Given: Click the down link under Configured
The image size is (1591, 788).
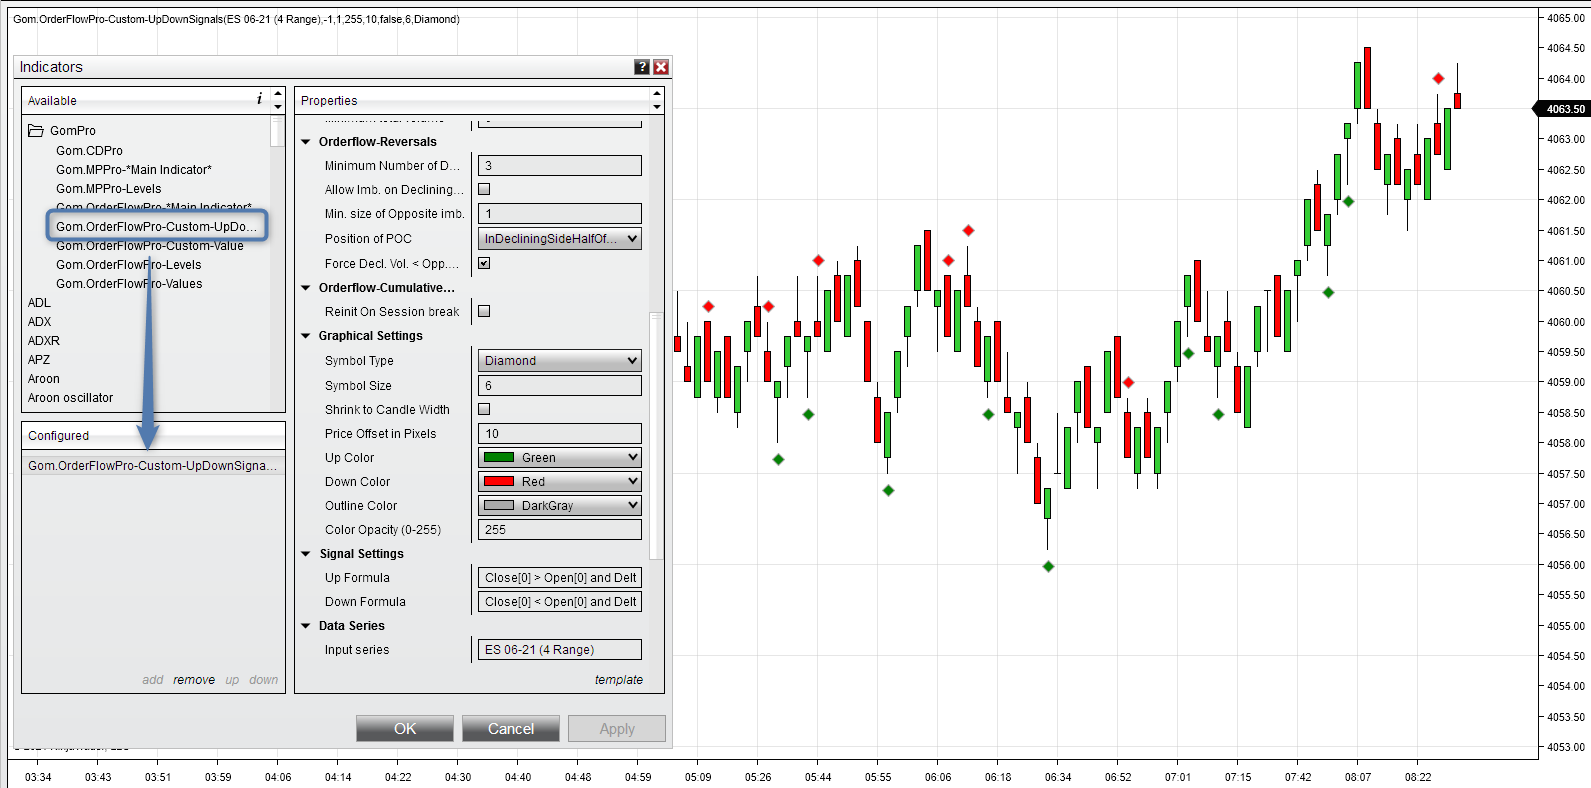Looking at the screenshot, I should point(264,680).
